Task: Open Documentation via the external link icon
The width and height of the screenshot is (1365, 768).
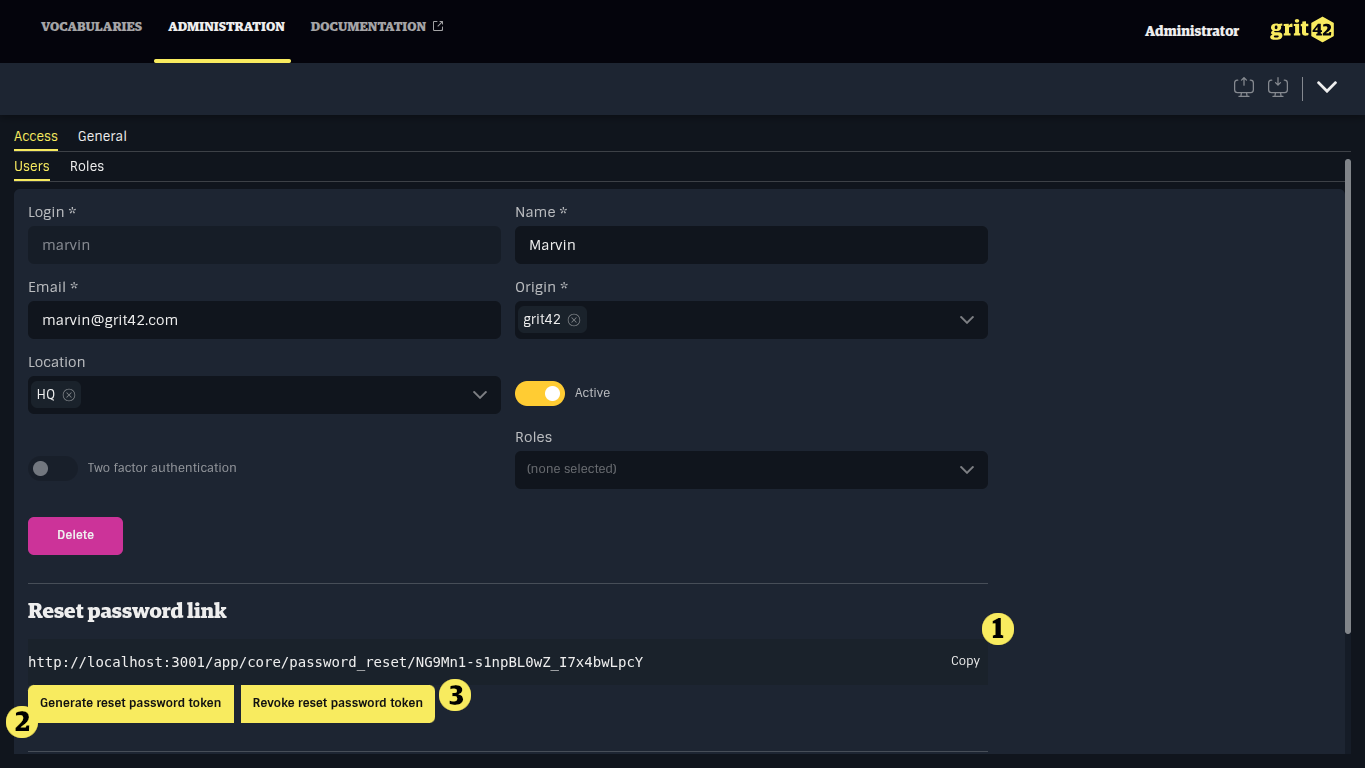Action: [x=438, y=25]
